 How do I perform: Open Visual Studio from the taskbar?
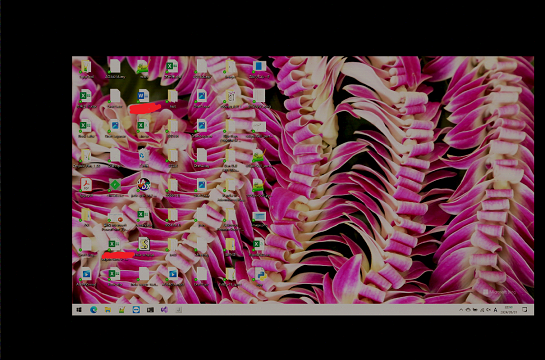pyautogui.click(x=164, y=310)
